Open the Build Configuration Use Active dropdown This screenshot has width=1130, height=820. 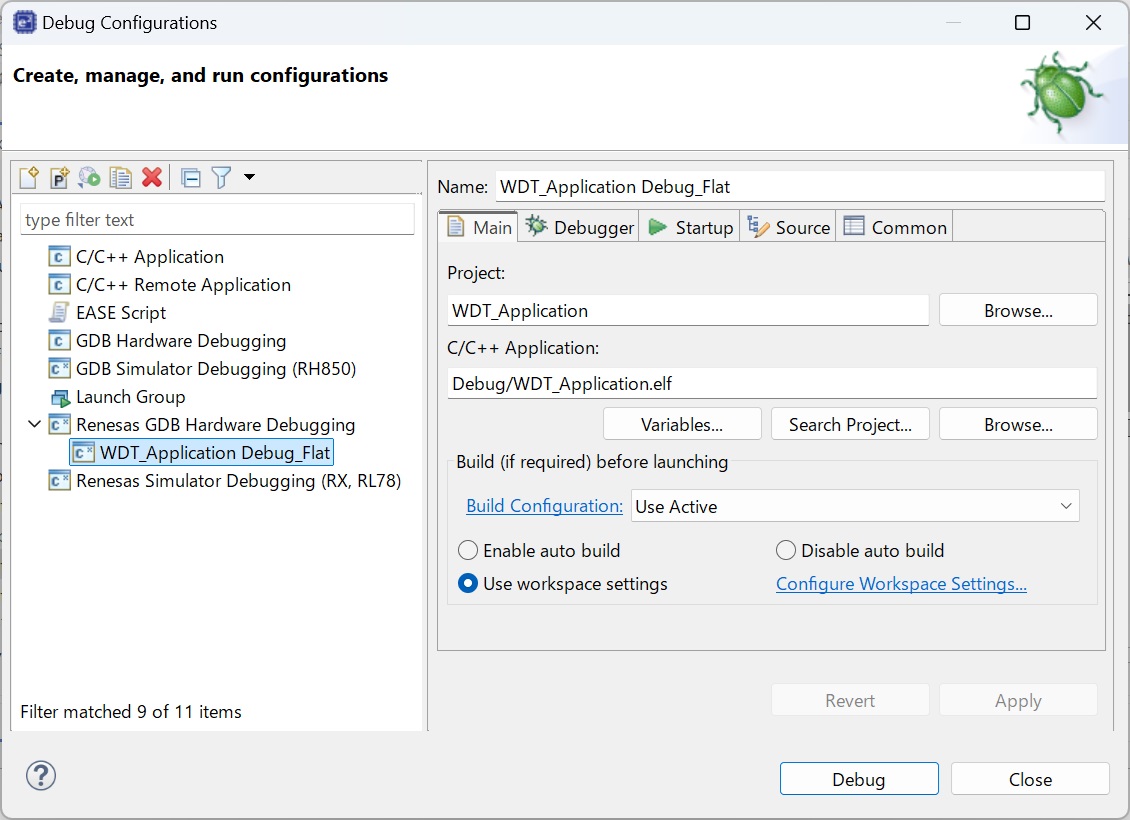click(855, 506)
